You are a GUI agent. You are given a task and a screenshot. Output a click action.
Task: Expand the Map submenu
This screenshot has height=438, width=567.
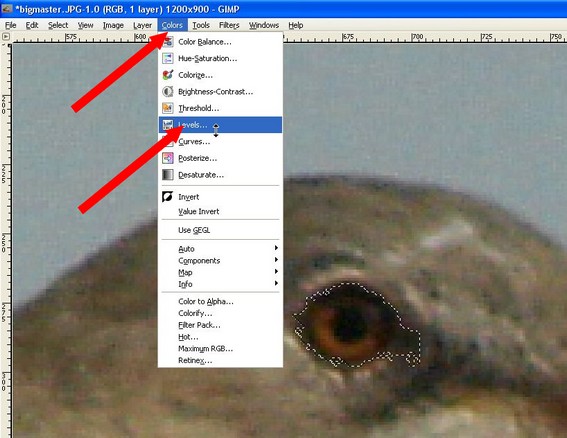[x=220, y=272]
